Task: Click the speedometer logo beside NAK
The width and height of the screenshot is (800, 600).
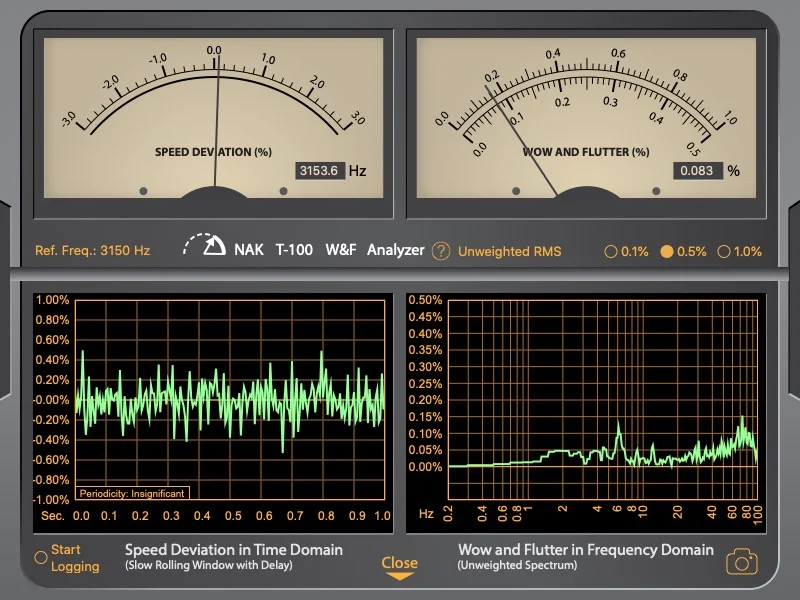Action: pos(205,247)
